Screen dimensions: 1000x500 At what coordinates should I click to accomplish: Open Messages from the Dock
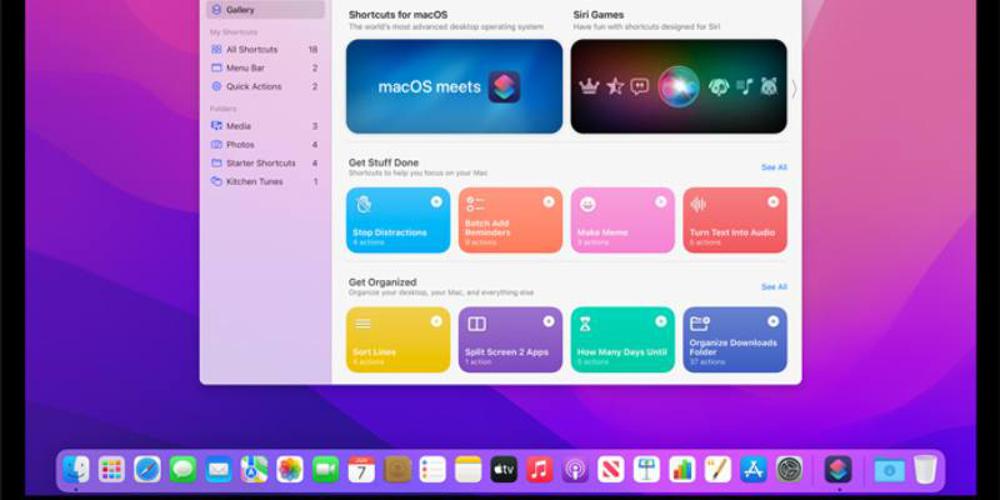tap(183, 469)
